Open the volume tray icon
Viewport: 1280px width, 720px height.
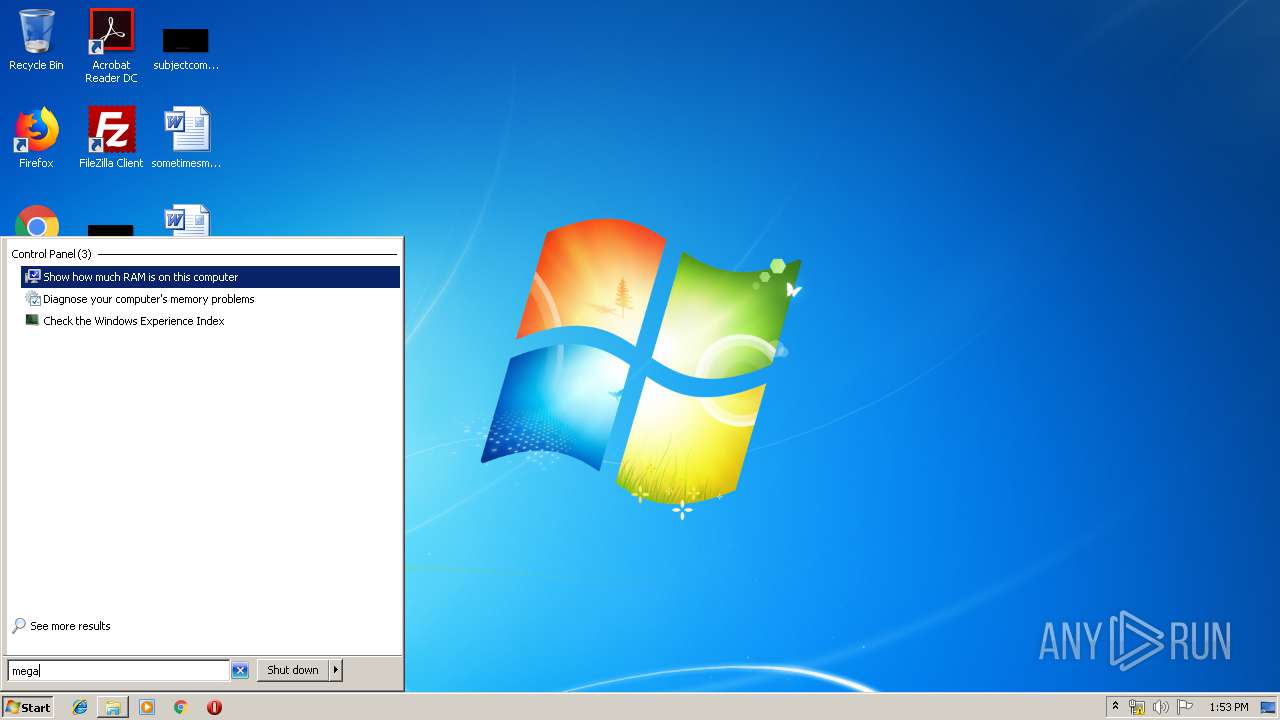[x=1160, y=707]
